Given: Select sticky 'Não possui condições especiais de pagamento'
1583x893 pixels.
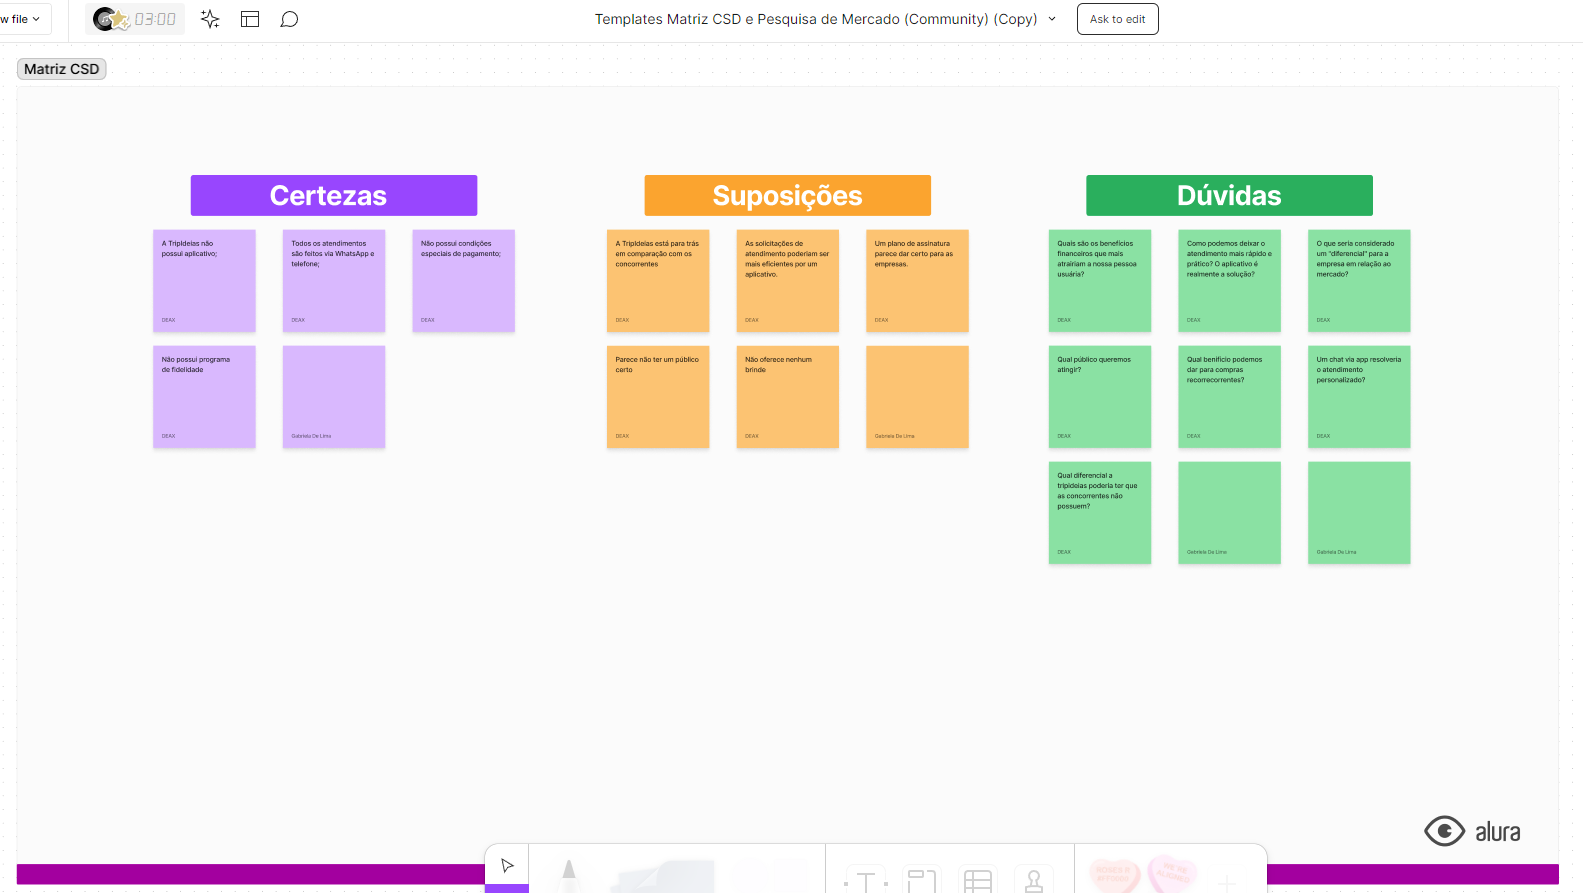Looking at the screenshot, I should pos(464,281).
